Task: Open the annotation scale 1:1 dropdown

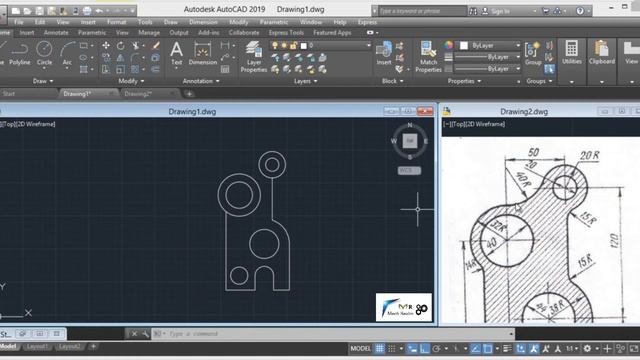Action: [x=571, y=348]
